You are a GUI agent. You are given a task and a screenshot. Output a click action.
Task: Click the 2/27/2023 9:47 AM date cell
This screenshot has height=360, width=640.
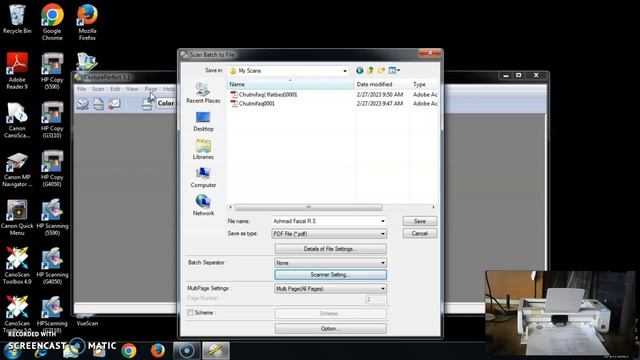380,103
